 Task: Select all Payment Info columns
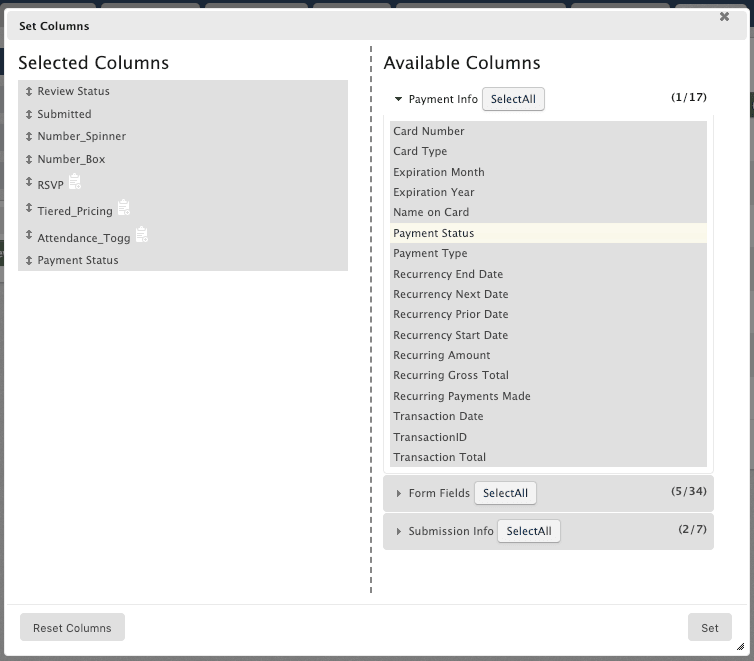(513, 100)
